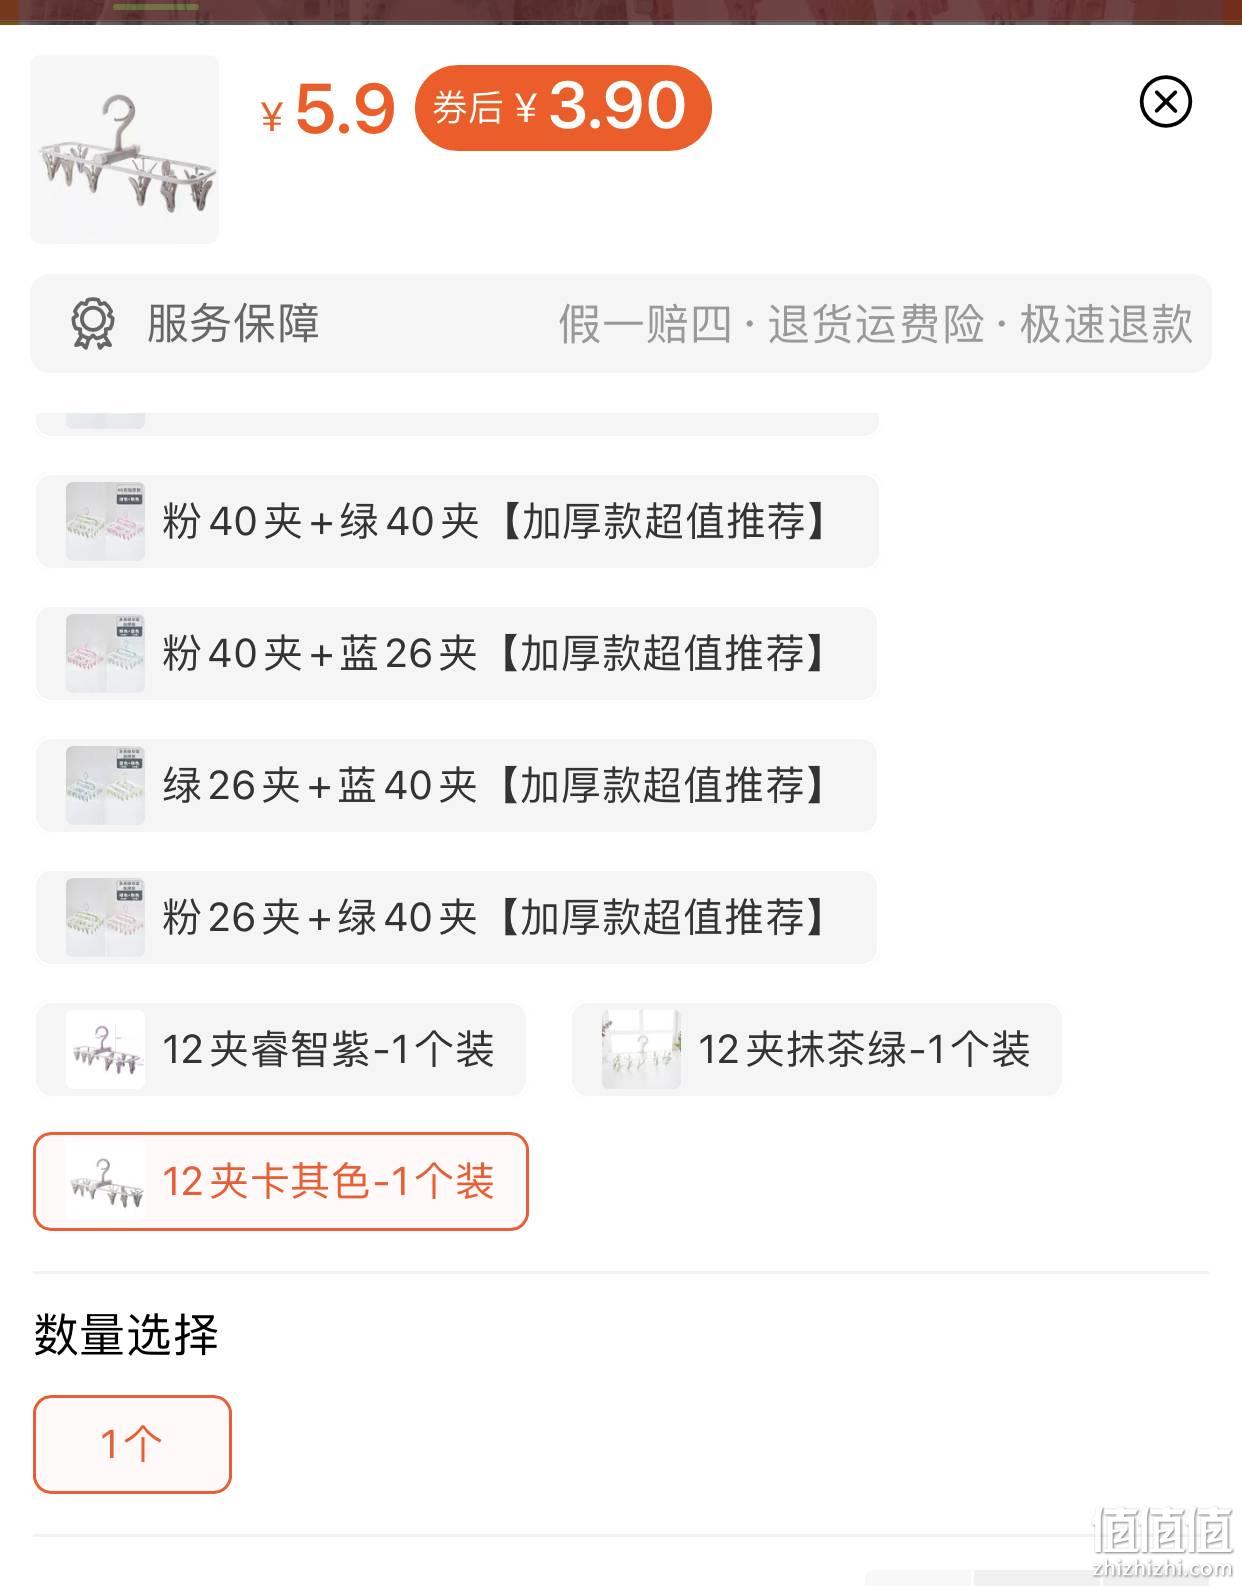
Task: Tap thumbnail of 粉40夹+蓝26夹 option
Action: tap(105, 654)
